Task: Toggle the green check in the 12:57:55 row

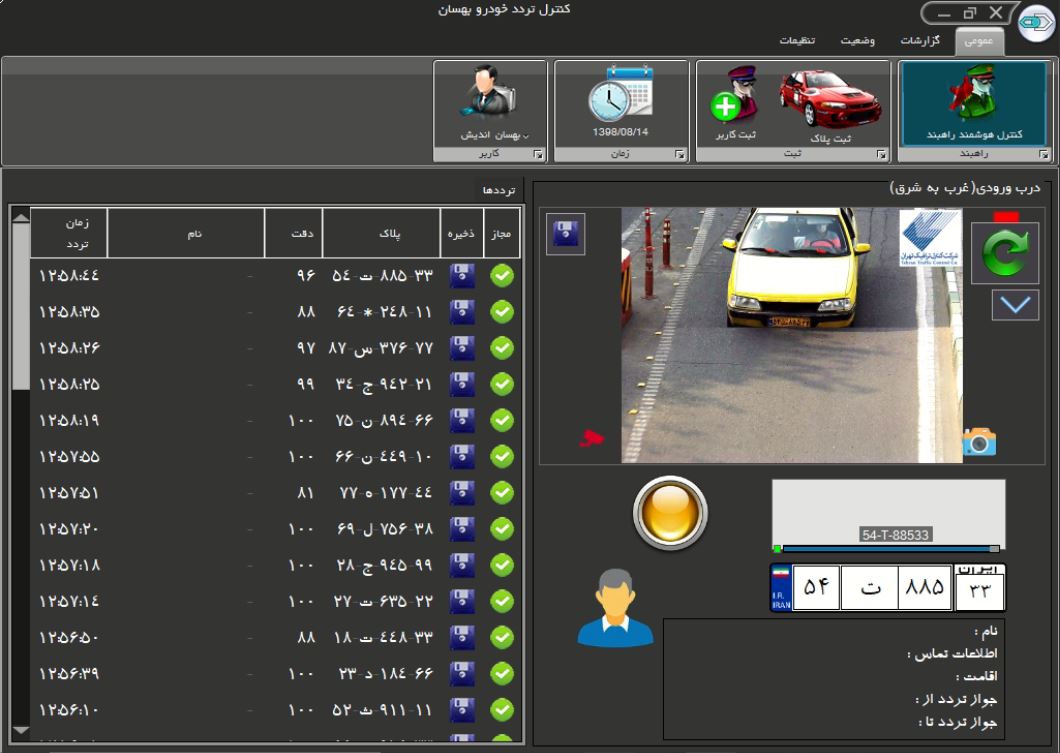Action: coord(503,457)
